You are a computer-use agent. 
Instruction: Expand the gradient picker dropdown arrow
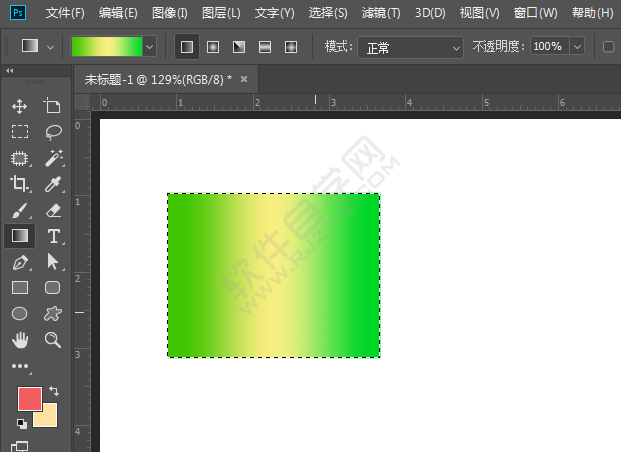click(149, 47)
